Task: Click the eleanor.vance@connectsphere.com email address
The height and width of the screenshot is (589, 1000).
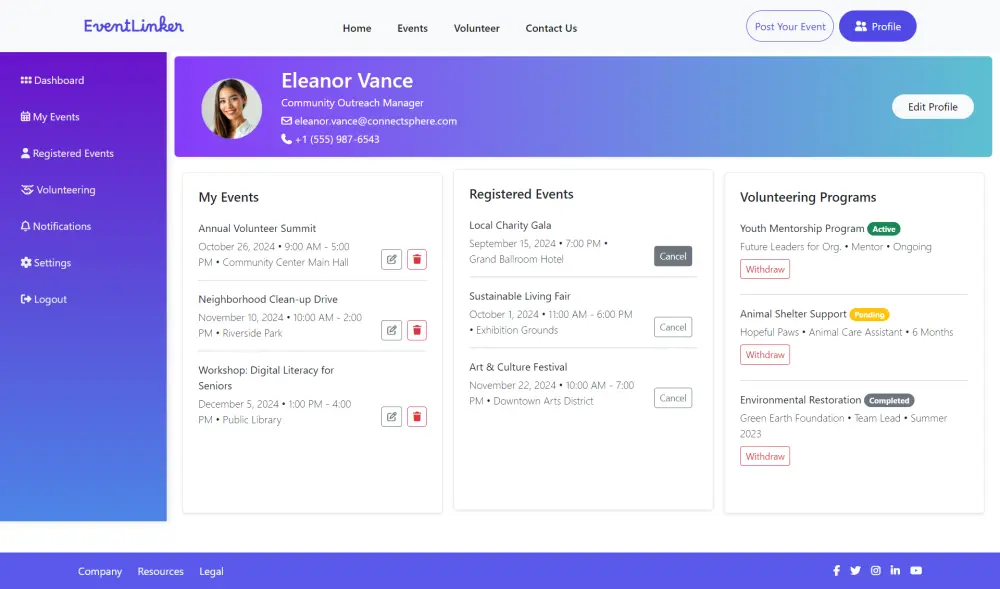Action: pos(375,121)
